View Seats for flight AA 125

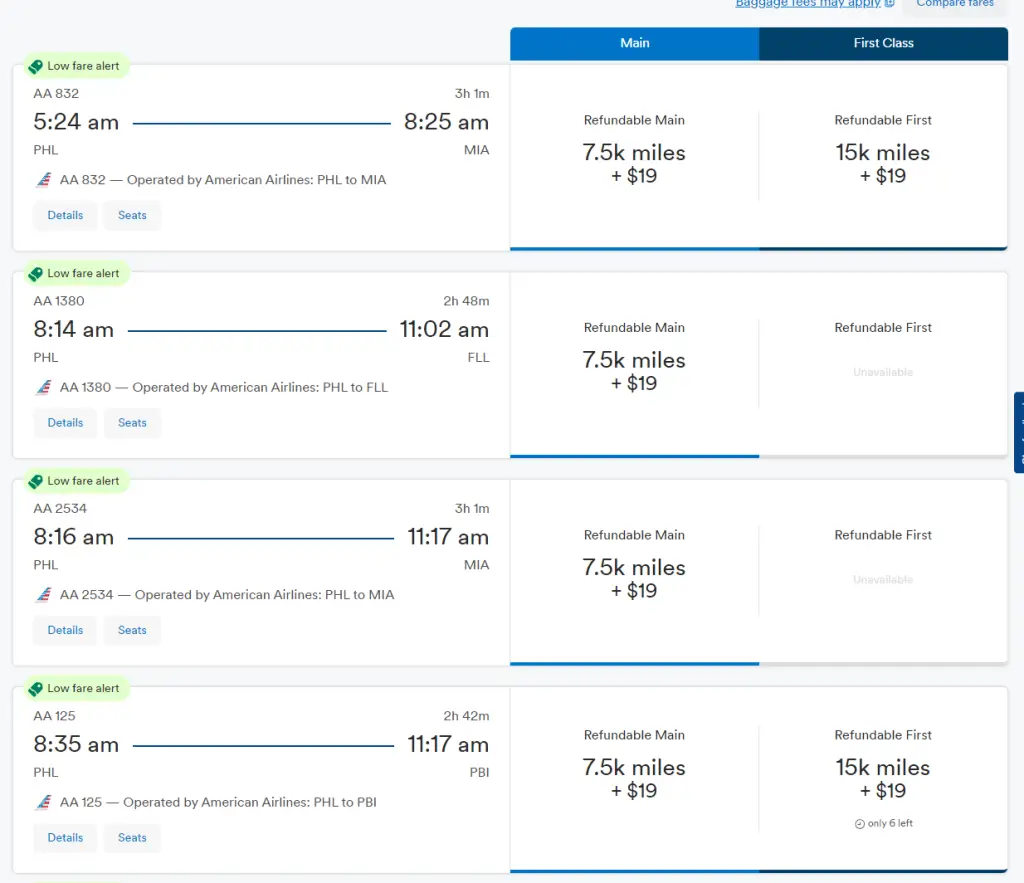(132, 838)
